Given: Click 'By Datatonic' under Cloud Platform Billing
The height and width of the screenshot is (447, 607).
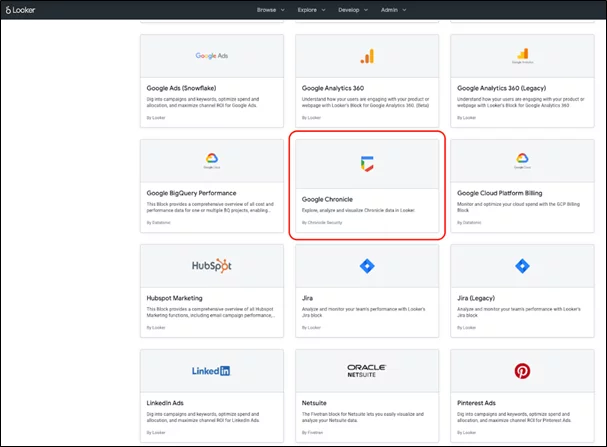Looking at the screenshot, I should [469, 223].
